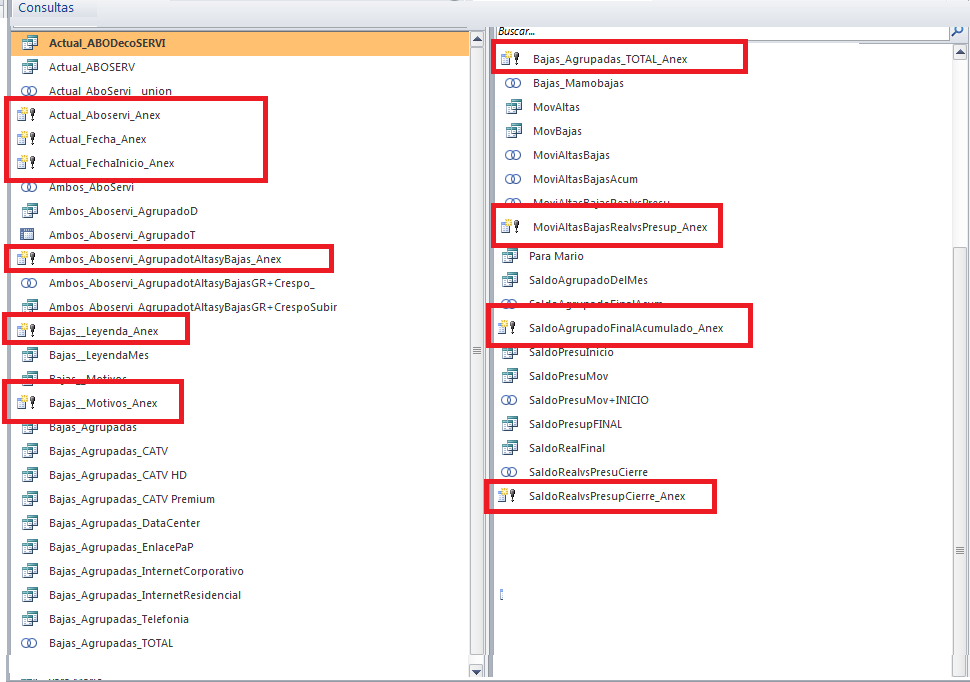Click the Bajas_Agrupadas_TOTAL union query icon
Viewport: 970px width, 682px height.
click(29, 643)
